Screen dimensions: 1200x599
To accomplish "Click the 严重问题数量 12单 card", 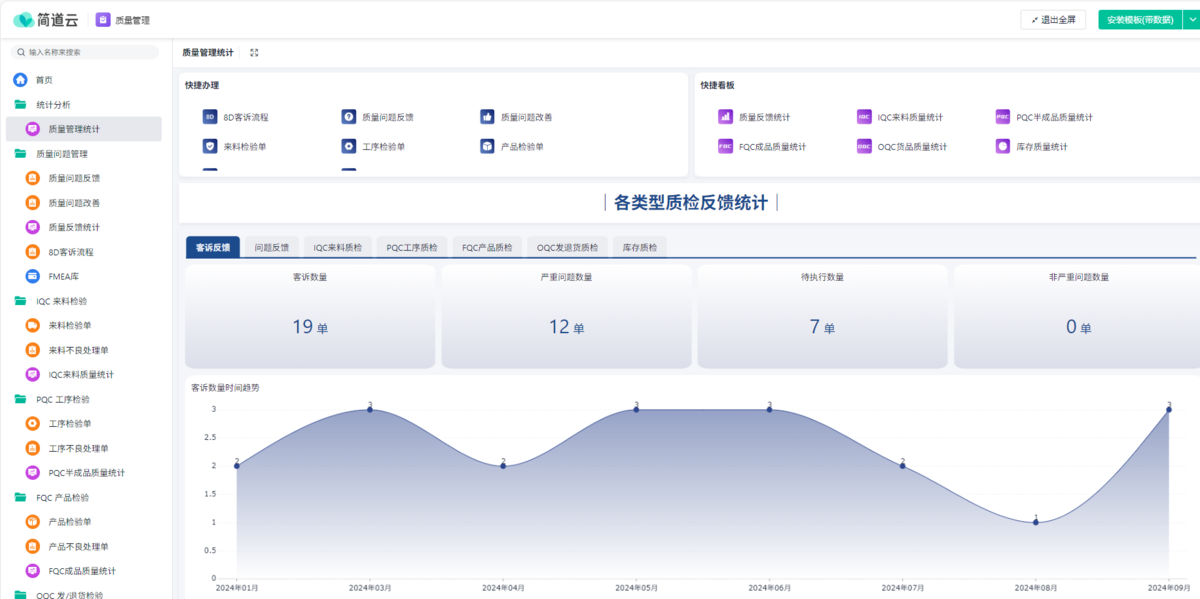I will click(566, 316).
